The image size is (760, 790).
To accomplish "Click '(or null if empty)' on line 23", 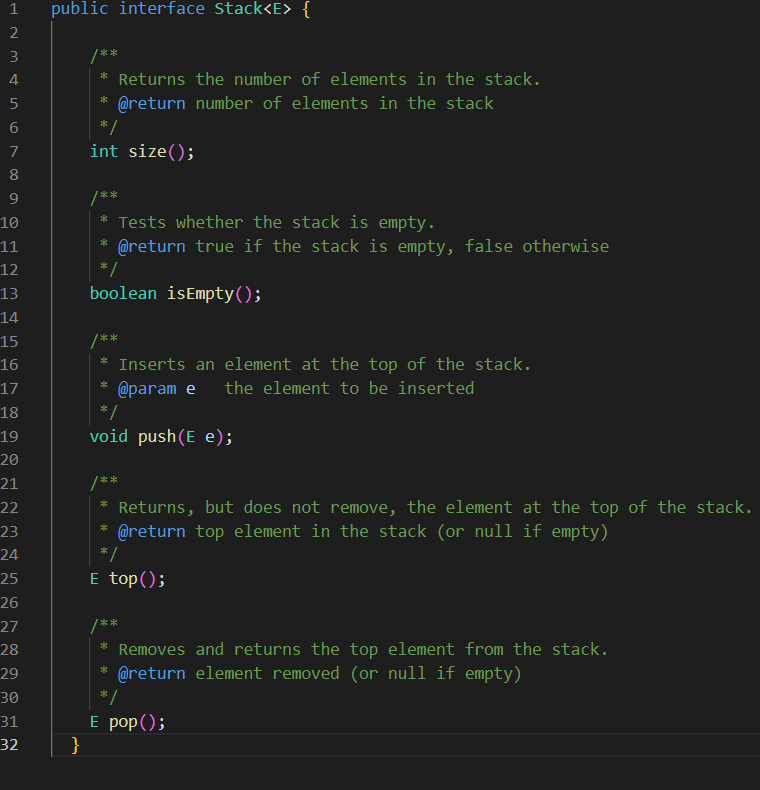I will (522, 532).
